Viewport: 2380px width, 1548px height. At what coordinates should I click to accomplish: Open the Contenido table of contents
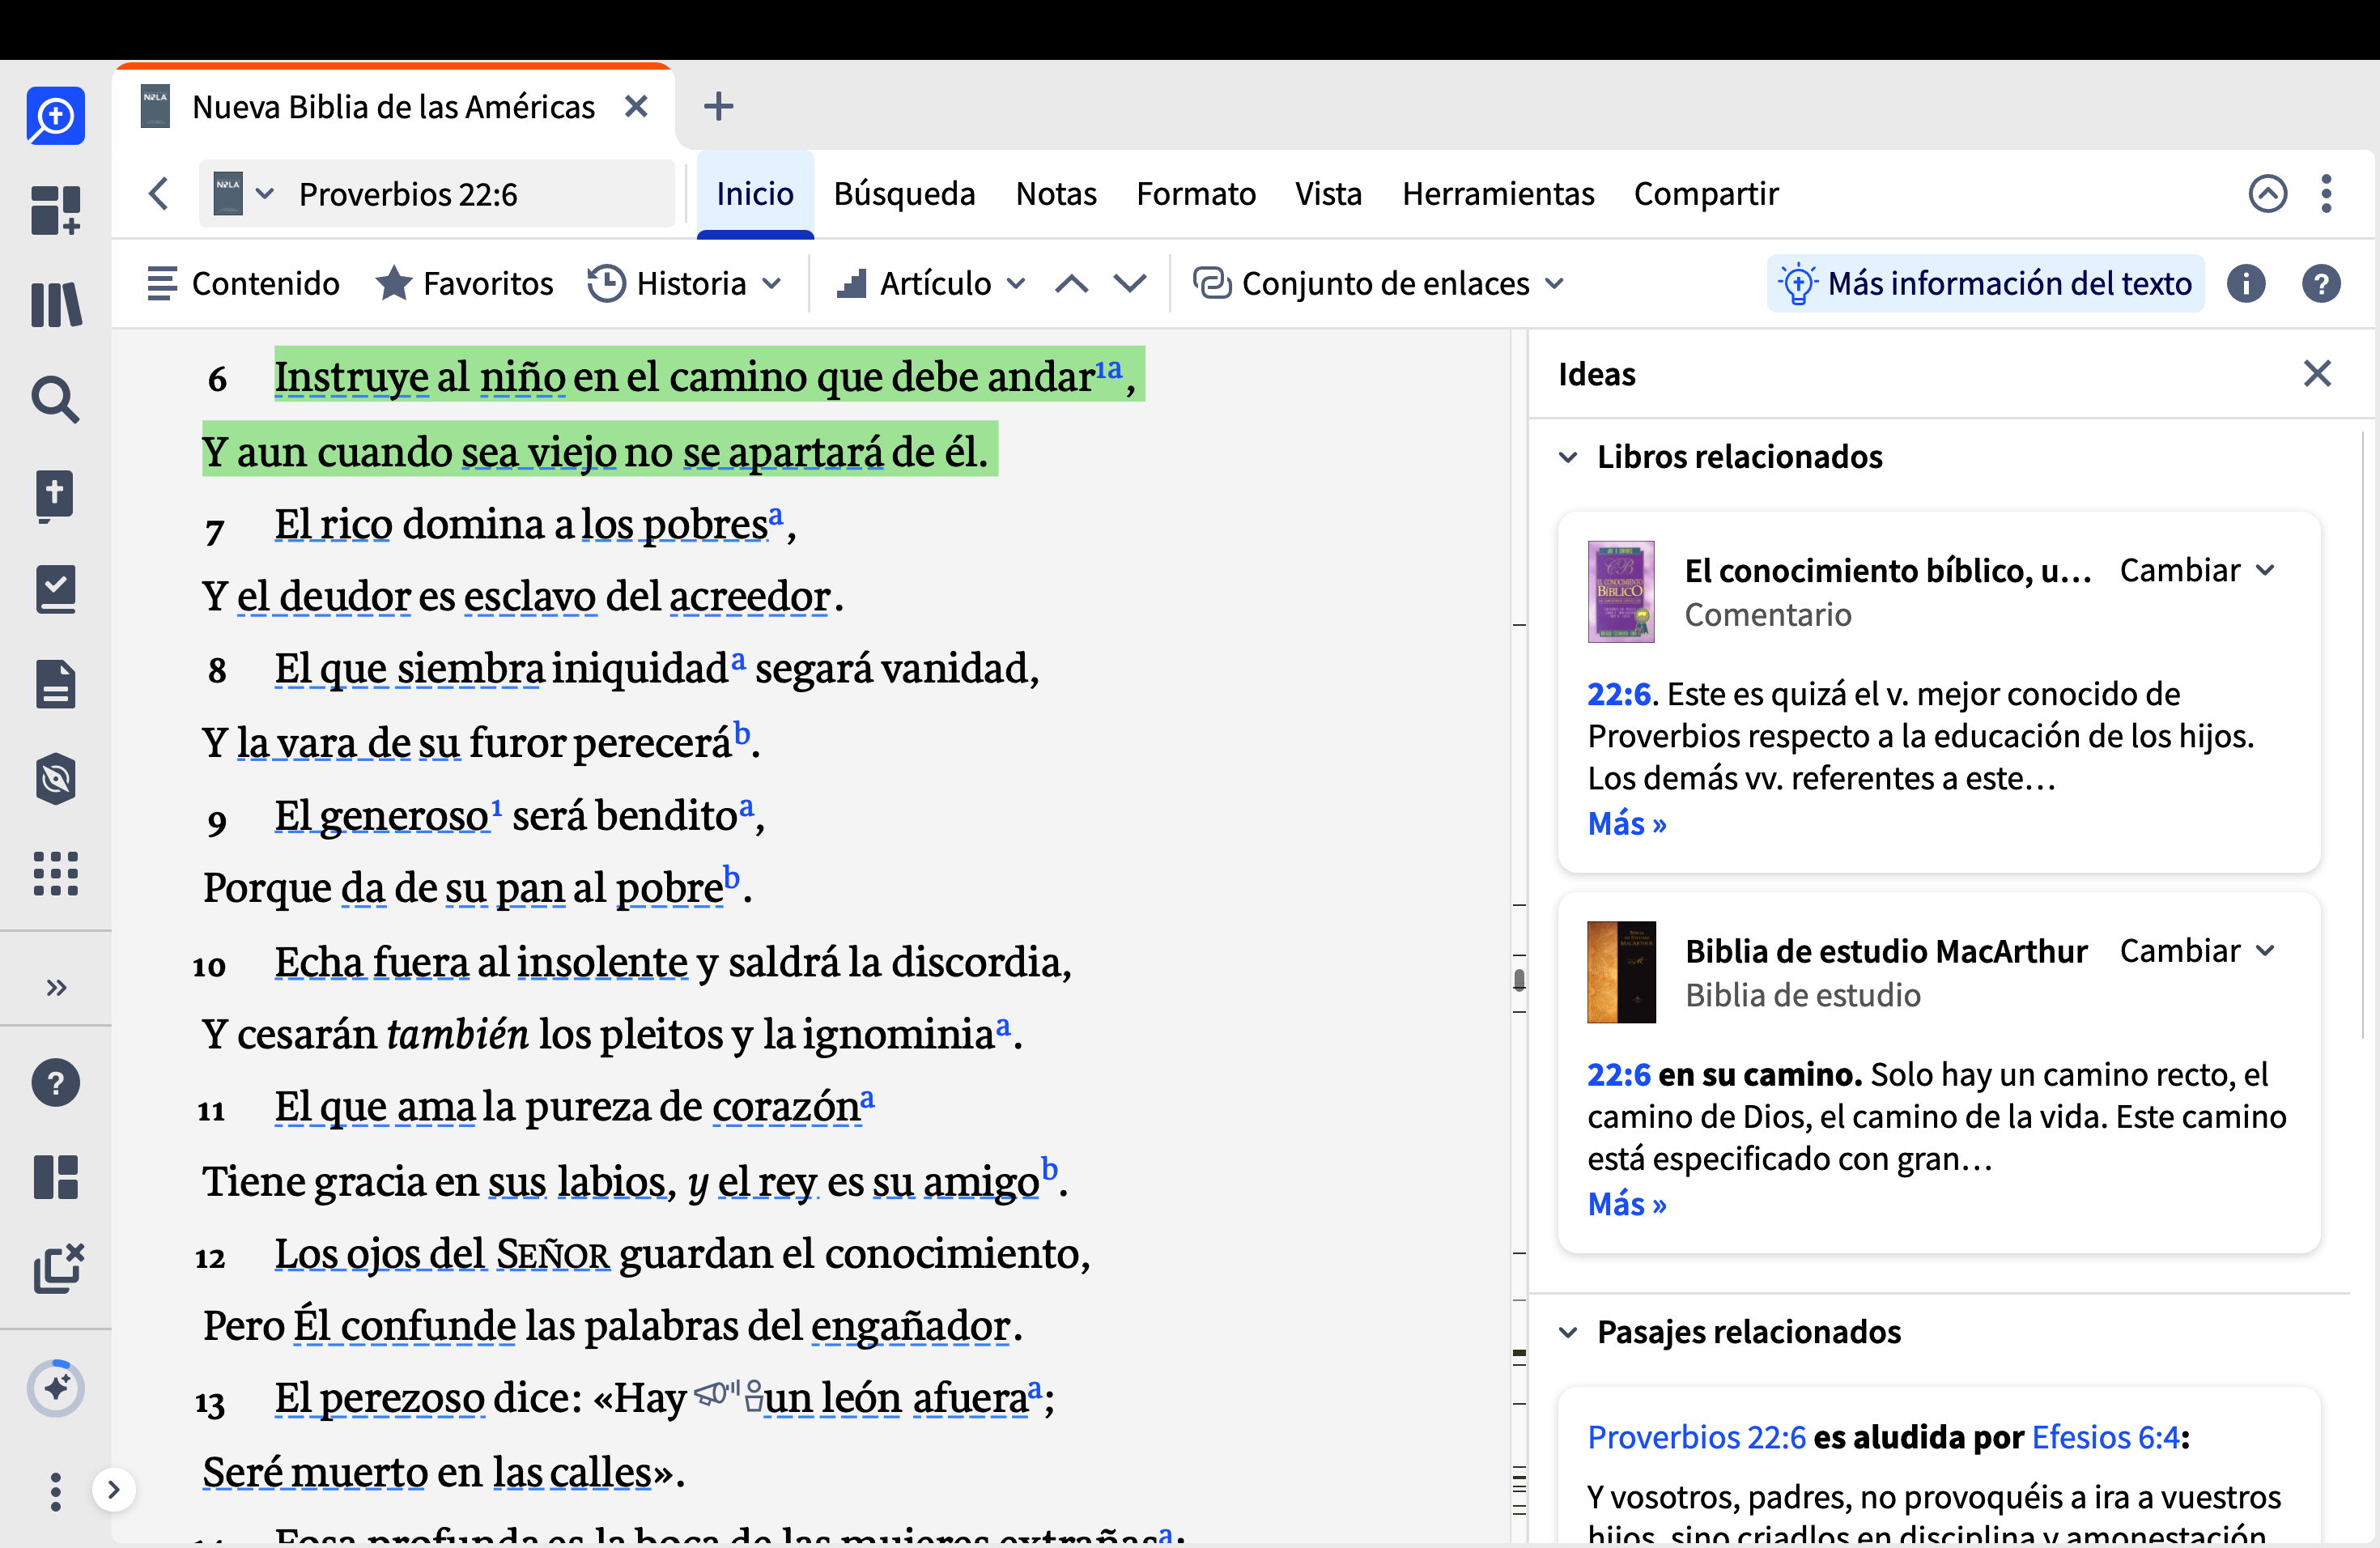(243, 284)
